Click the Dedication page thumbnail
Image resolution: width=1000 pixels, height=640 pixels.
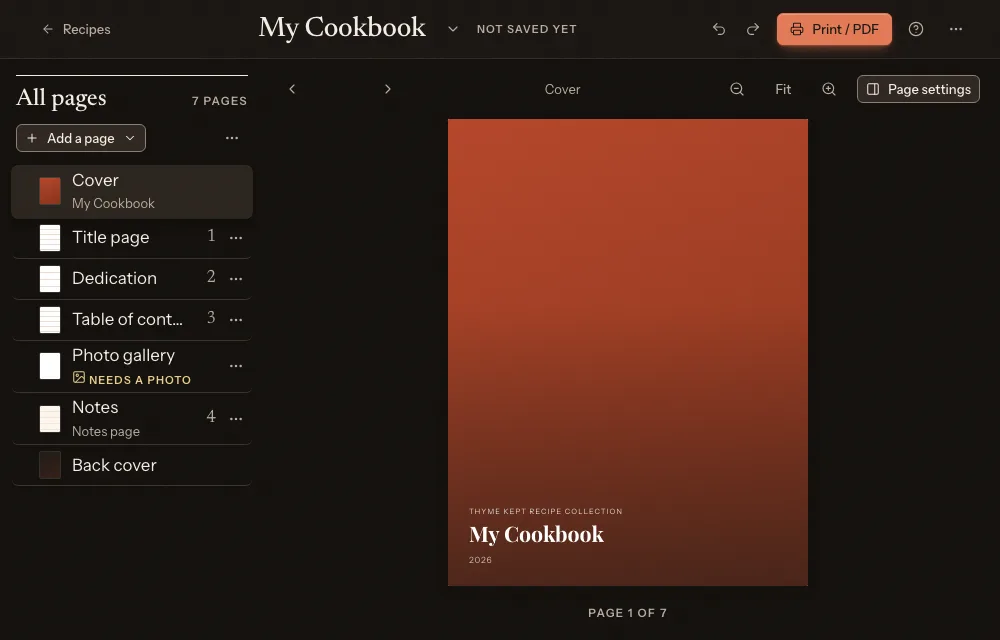coord(50,279)
